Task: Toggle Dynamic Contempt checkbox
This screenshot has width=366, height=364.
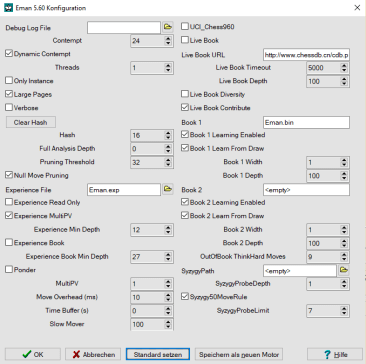Action: (x=9, y=54)
